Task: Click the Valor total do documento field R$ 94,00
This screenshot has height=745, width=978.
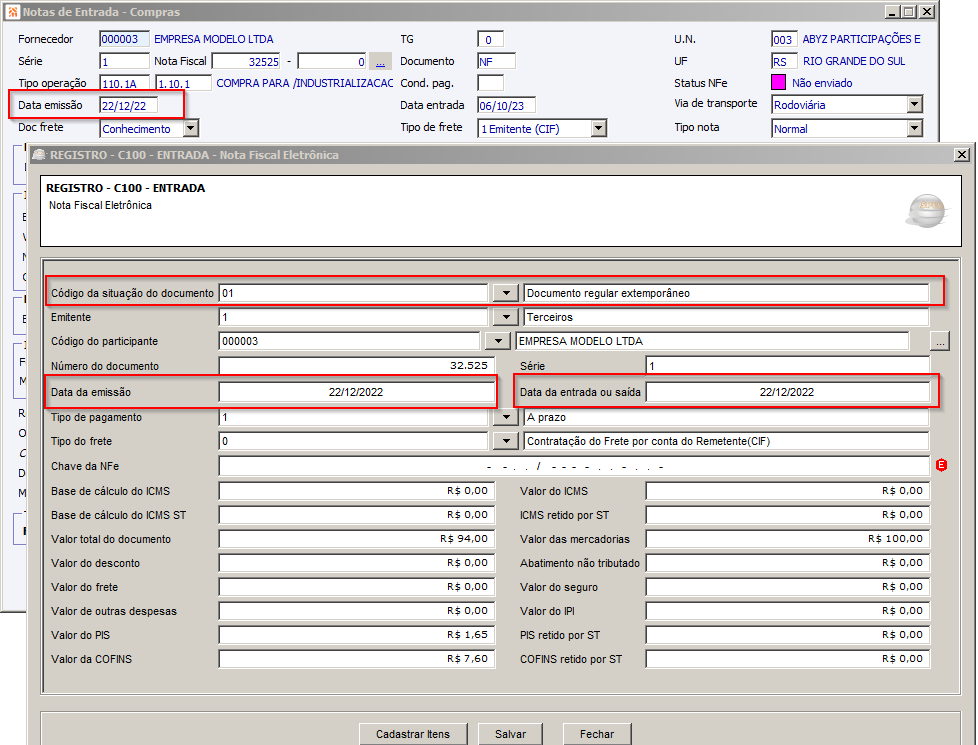Action: [x=357, y=538]
